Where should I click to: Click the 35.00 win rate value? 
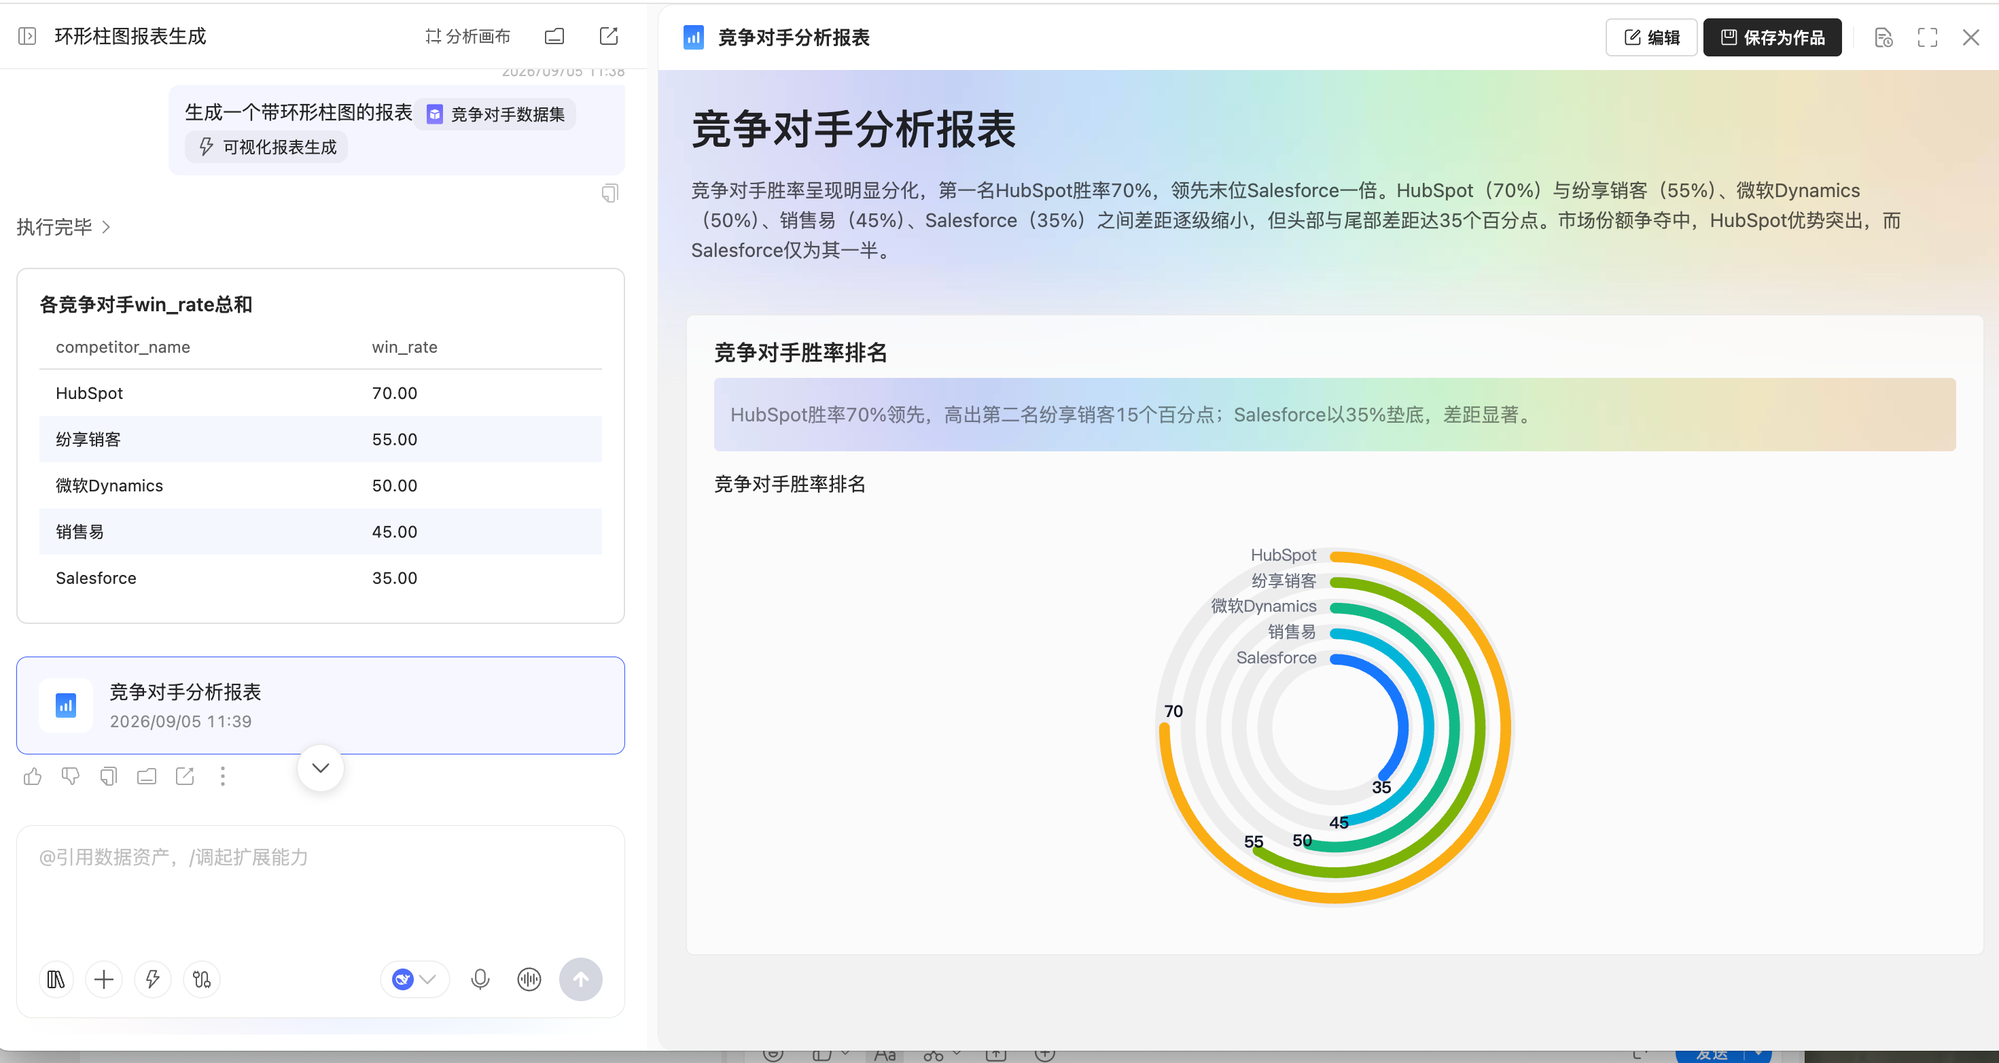tap(394, 578)
